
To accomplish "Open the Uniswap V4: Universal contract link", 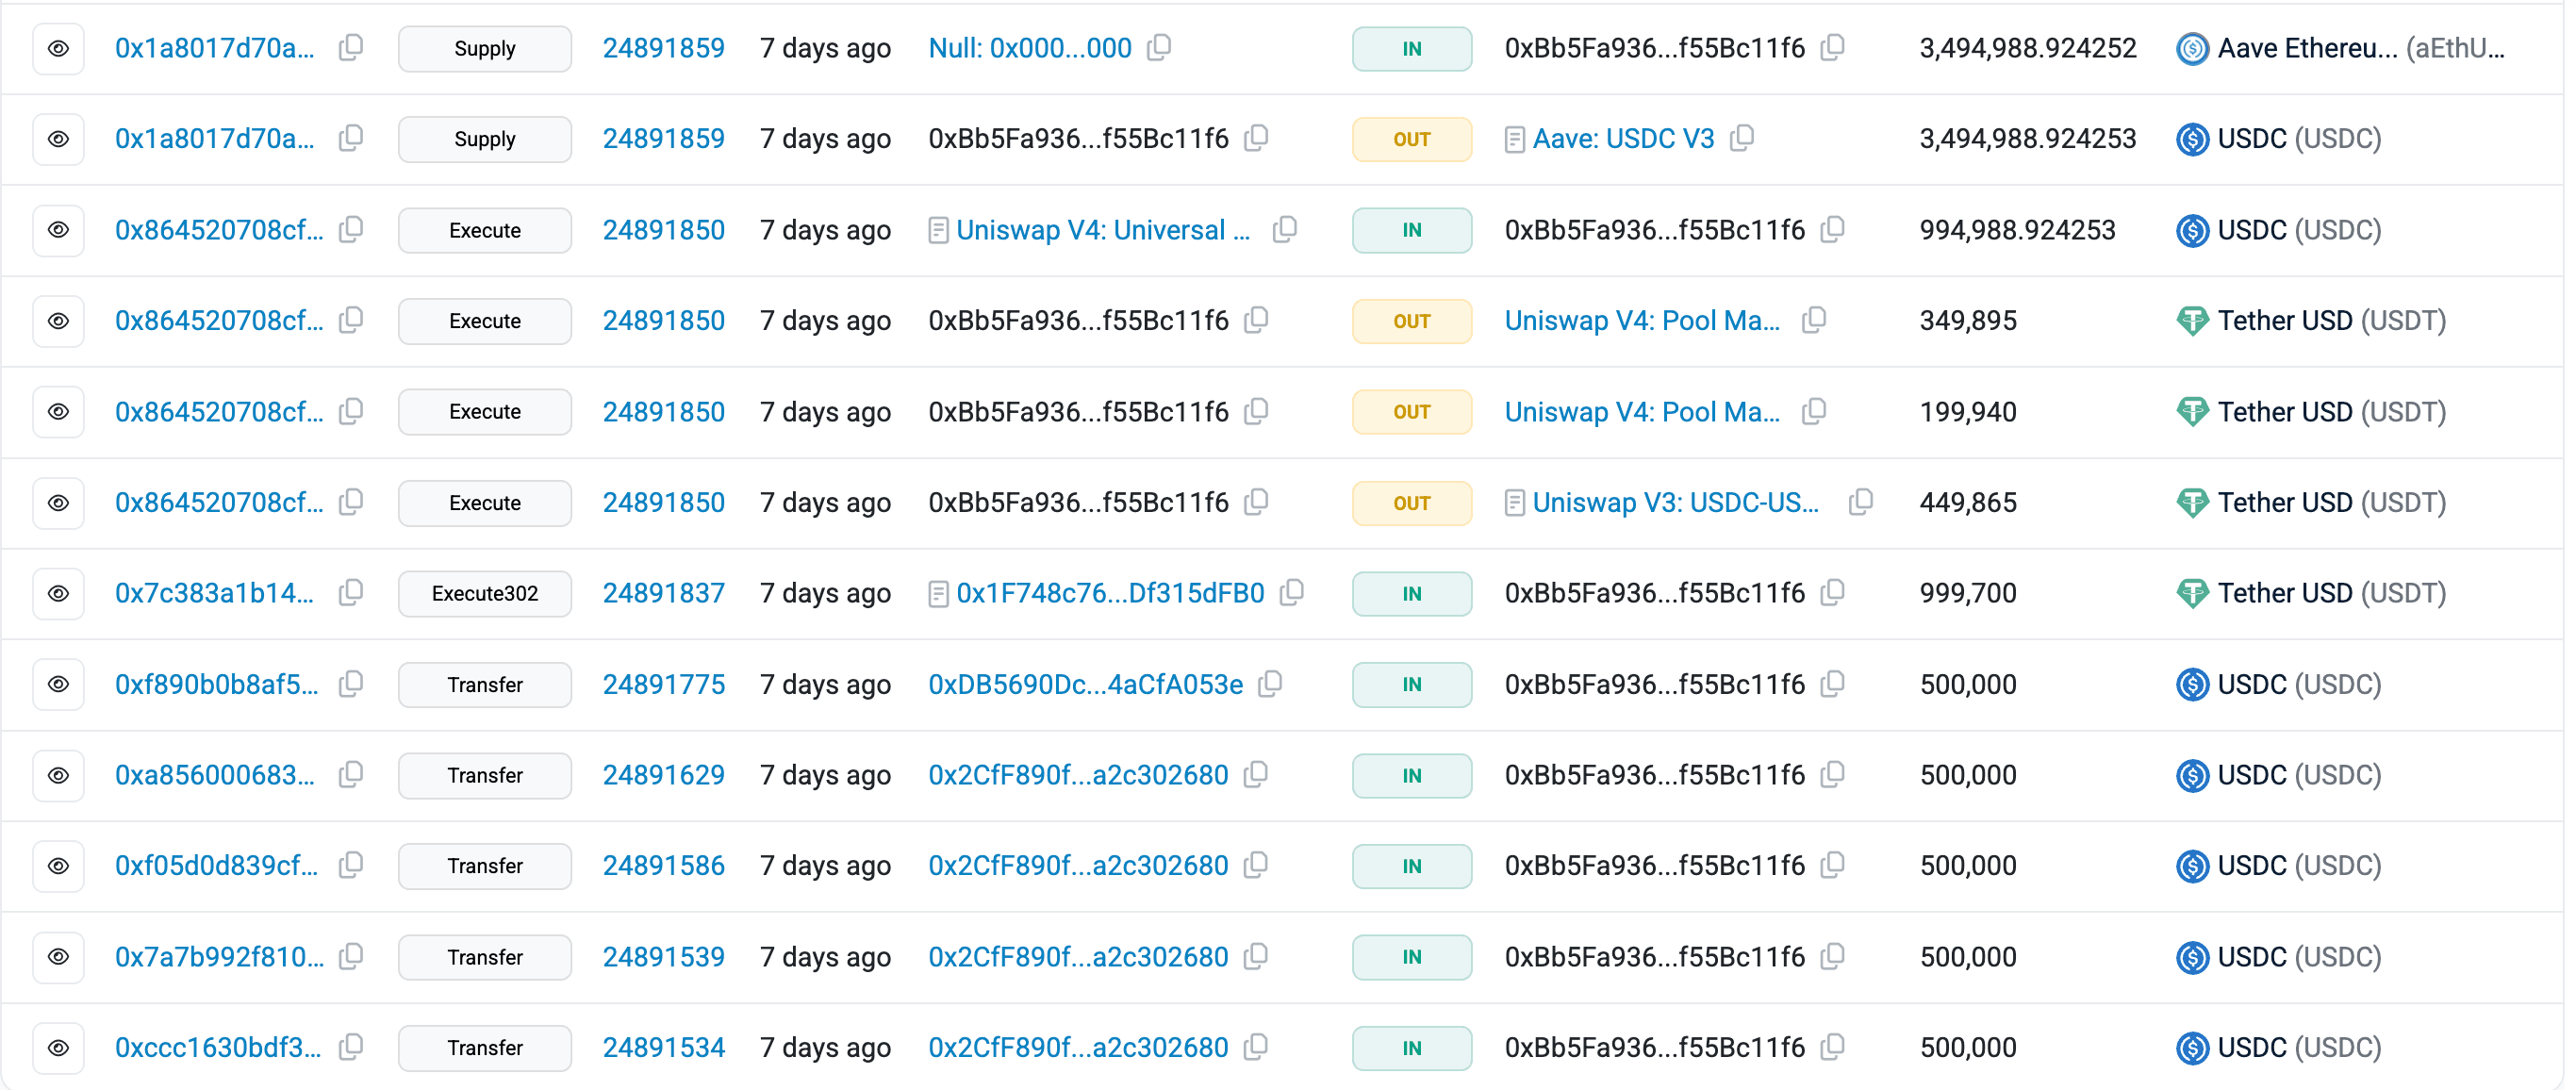I will 1102,230.
